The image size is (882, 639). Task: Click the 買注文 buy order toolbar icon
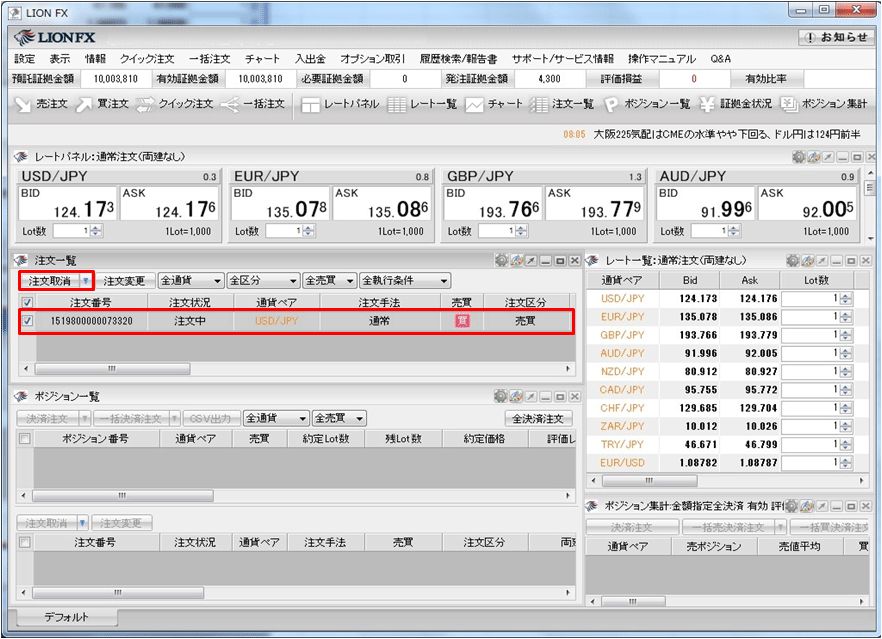[x=102, y=104]
